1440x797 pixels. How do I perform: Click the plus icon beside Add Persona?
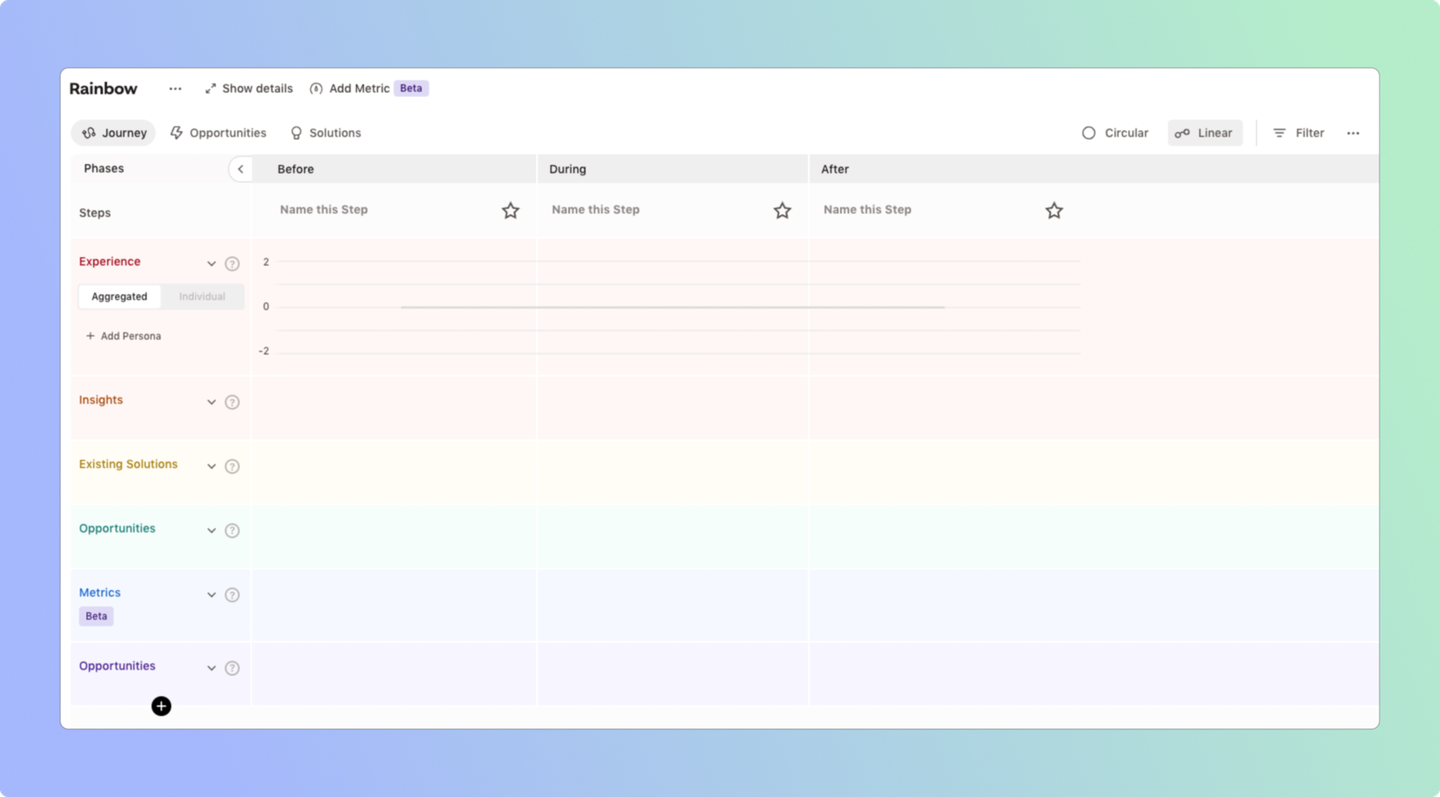tap(90, 336)
